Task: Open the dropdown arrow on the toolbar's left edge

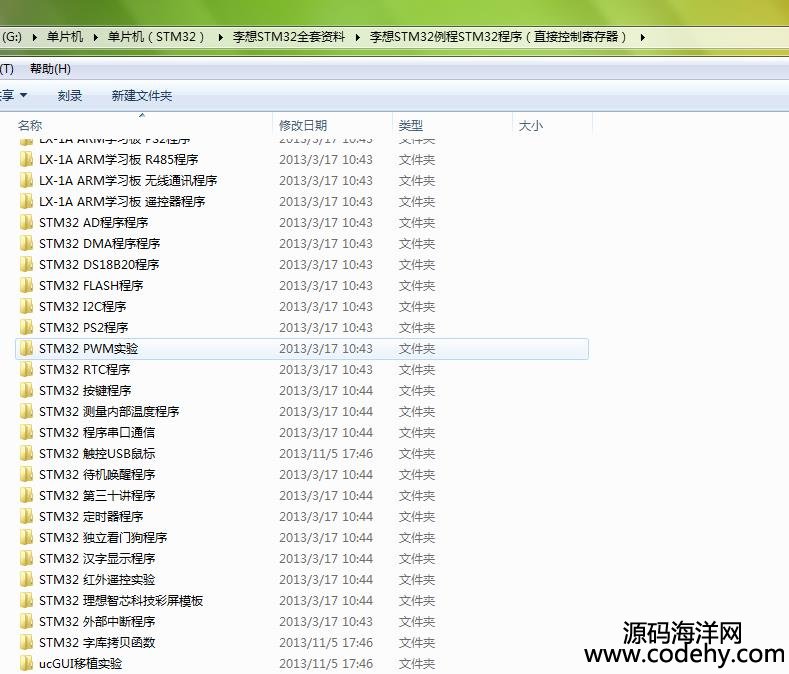Action: click(x=24, y=96)
